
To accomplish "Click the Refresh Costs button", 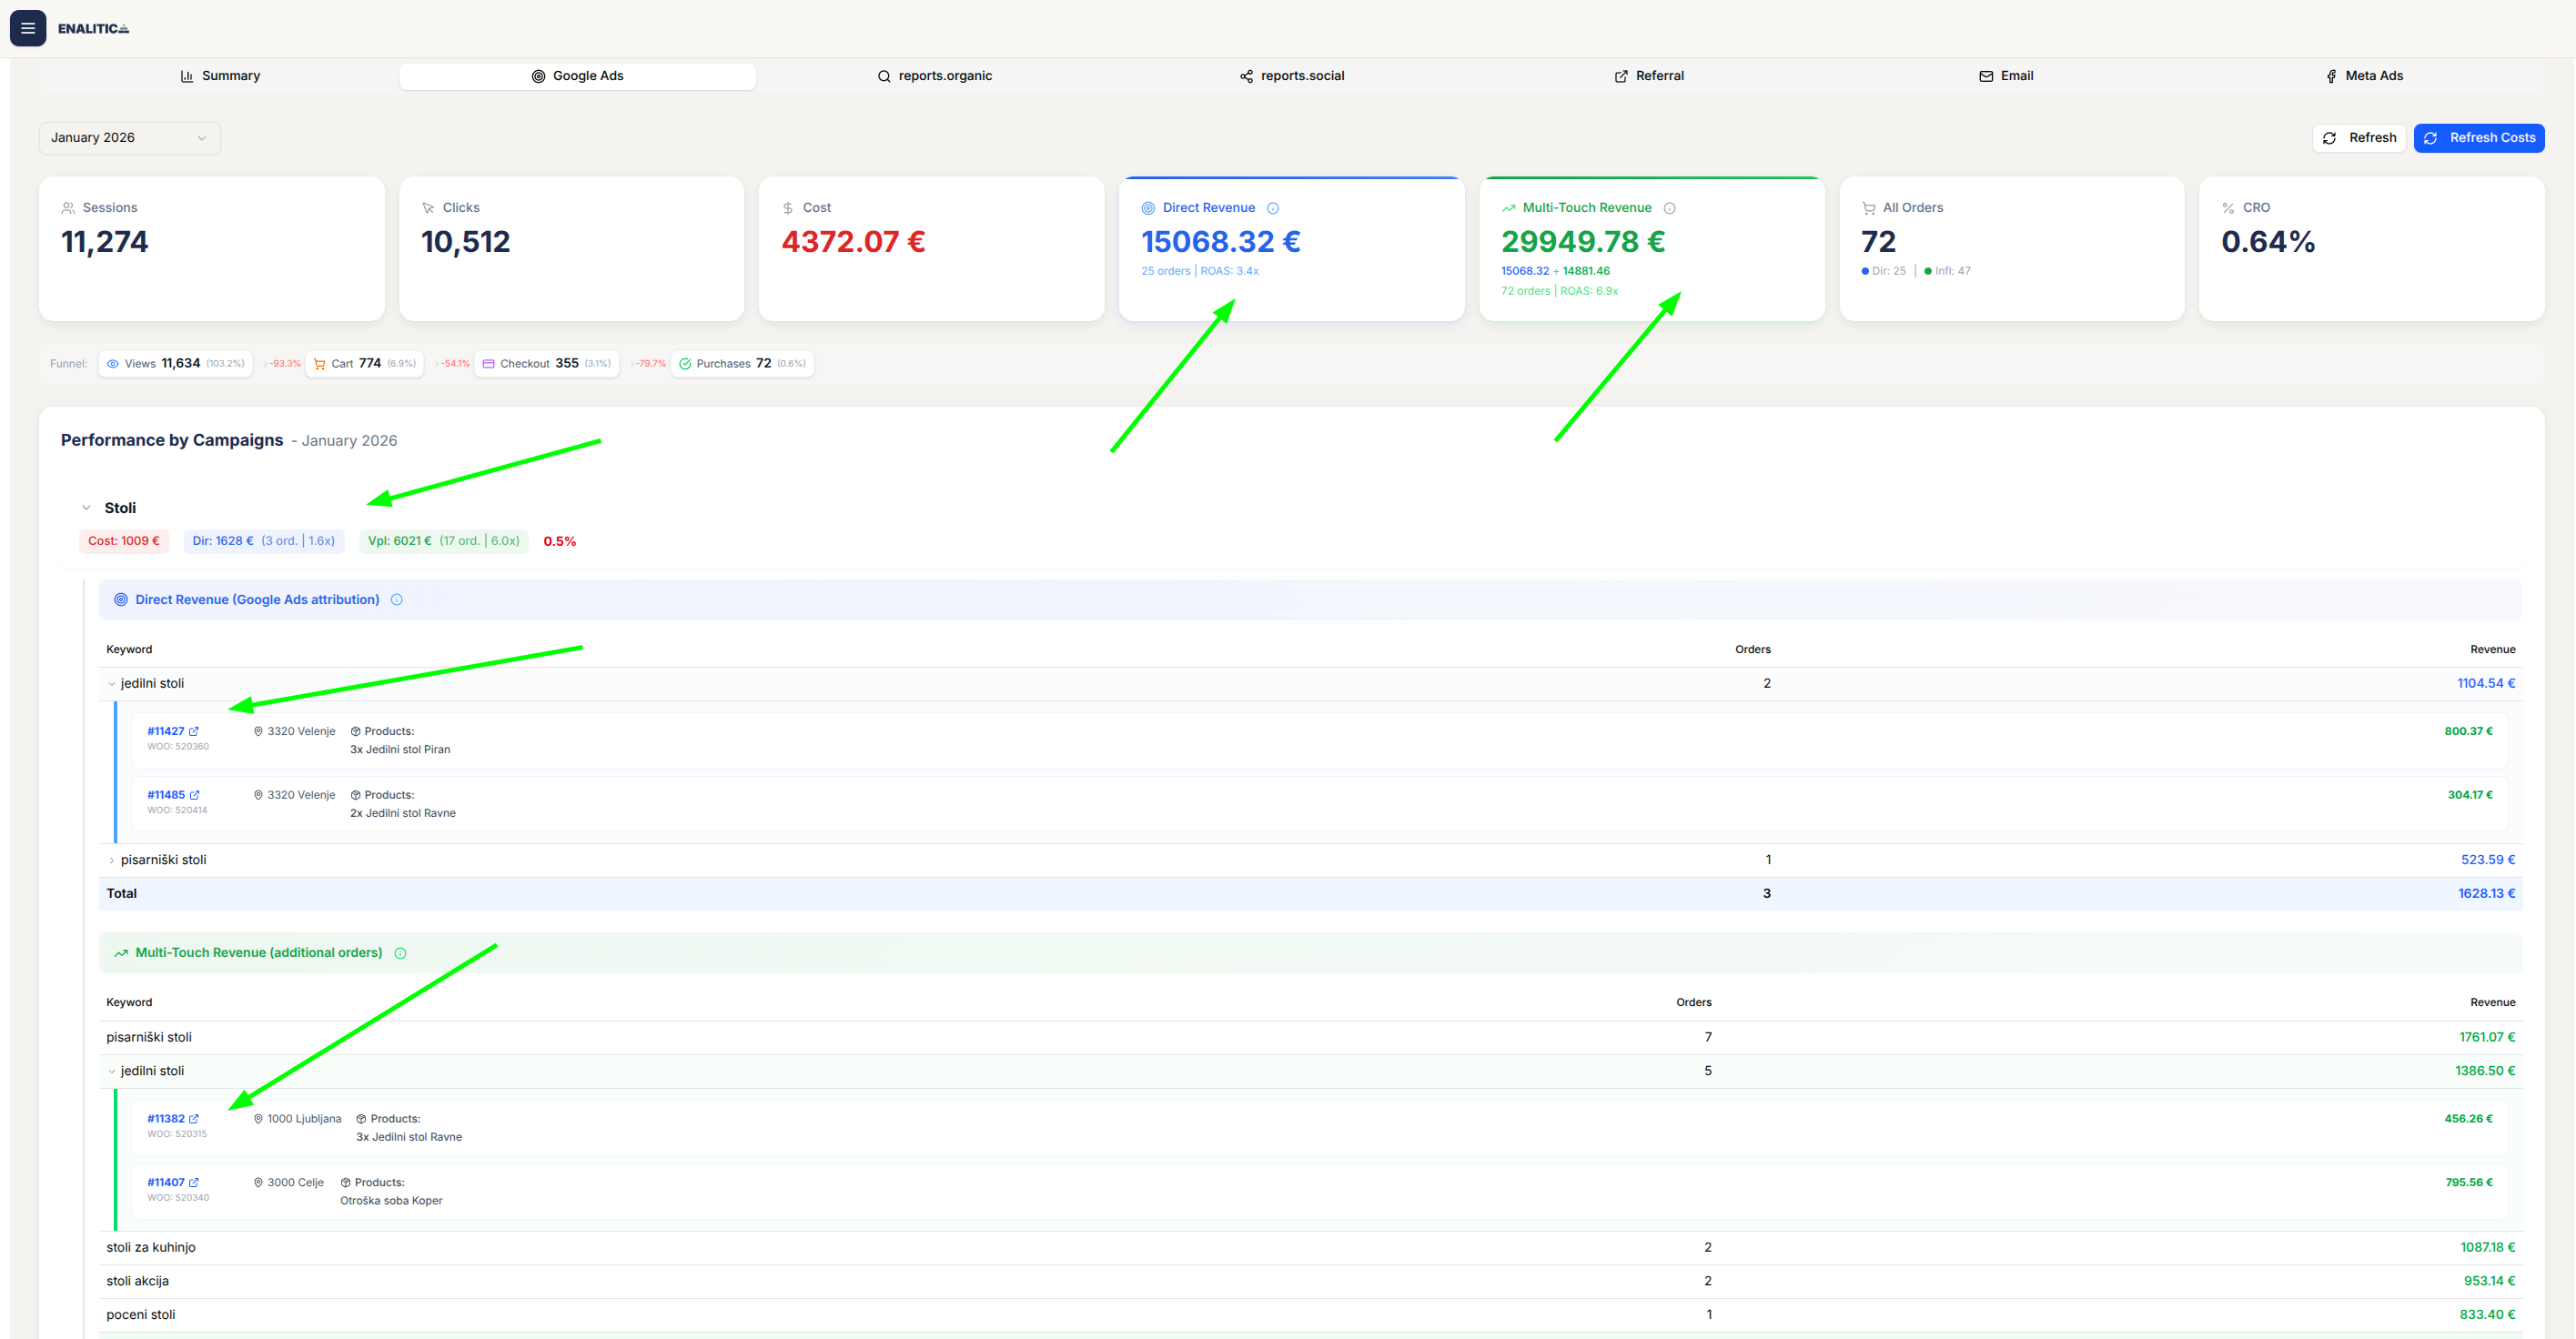I will click(x=2479, y=137).
